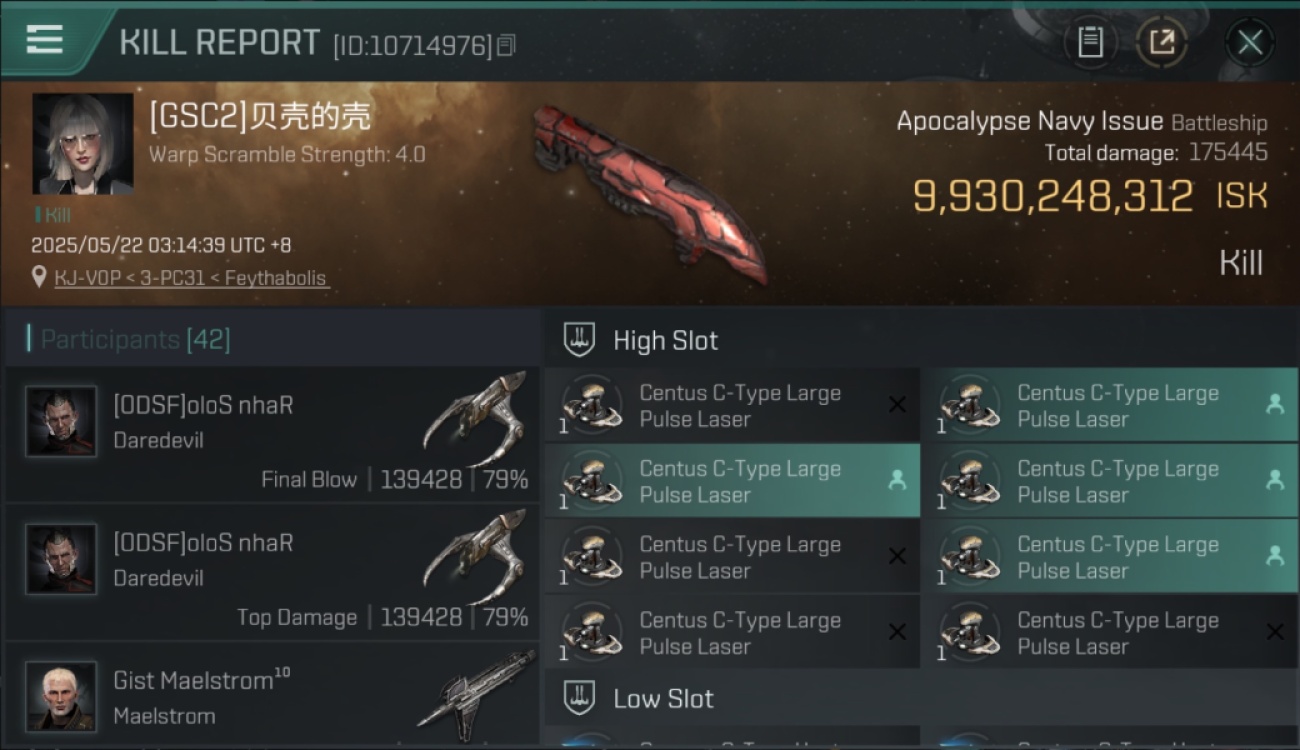Copy the kill report ID

pyautogui.click(x=507, y=45)
